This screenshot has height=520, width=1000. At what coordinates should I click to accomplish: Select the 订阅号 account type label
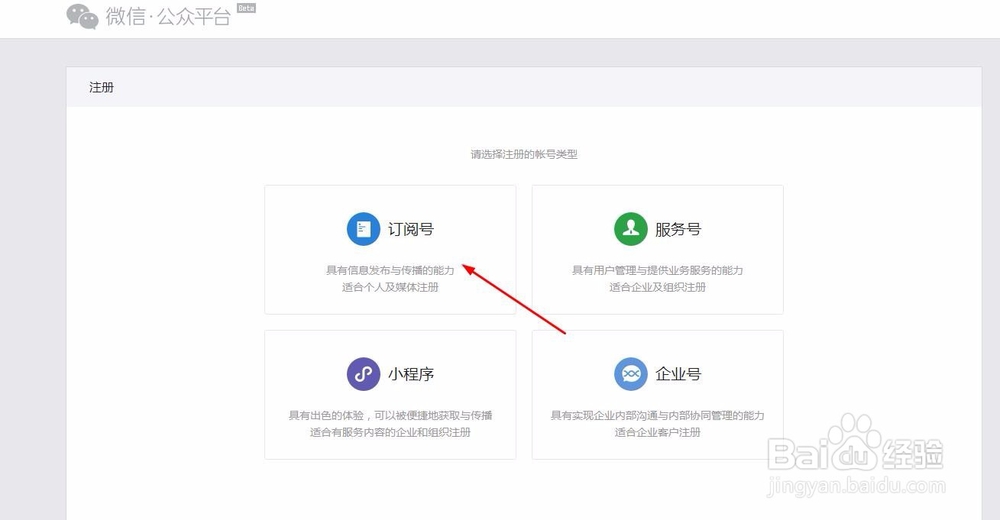411,229
